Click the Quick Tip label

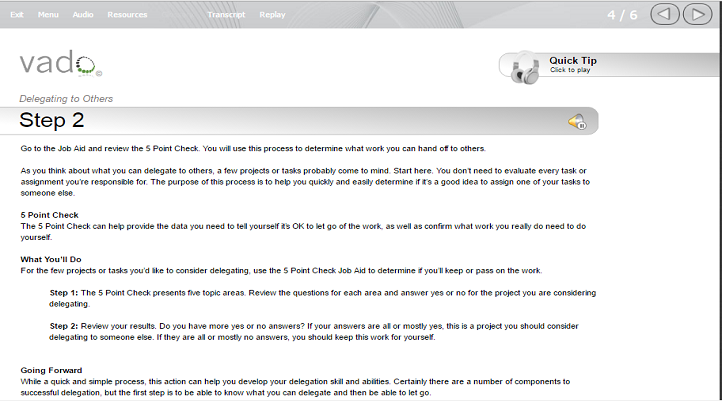point(573,60)
